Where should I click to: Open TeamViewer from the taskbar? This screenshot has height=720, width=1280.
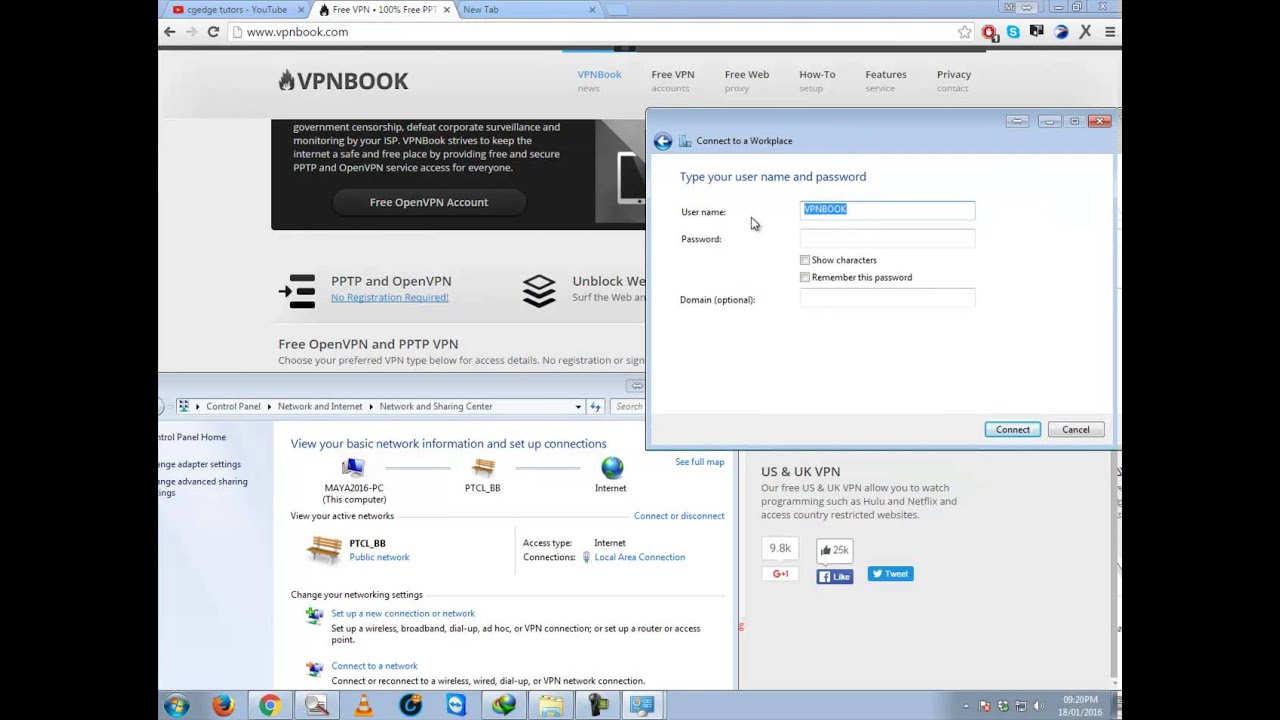[456, 705]
